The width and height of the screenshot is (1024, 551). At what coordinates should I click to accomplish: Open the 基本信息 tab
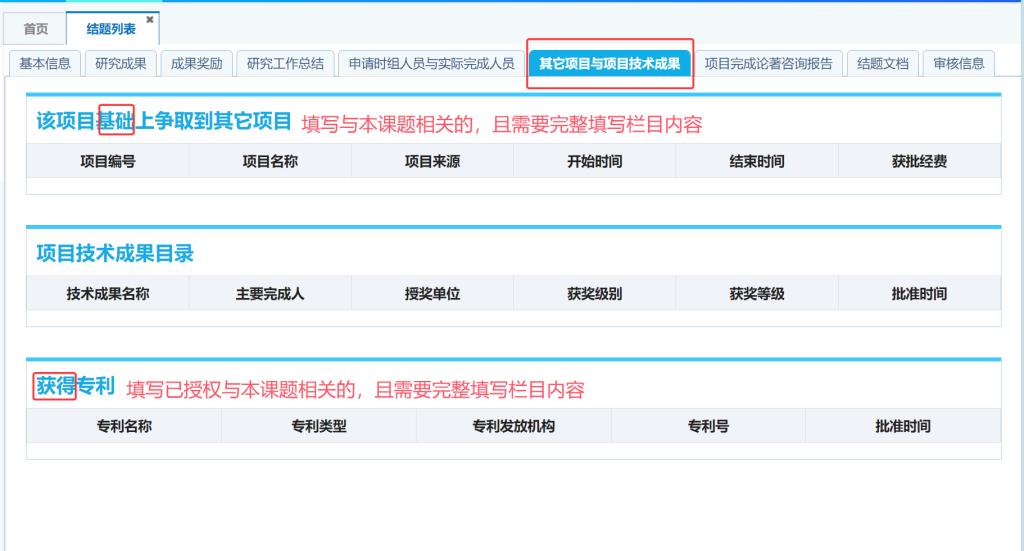coord(45,63)
